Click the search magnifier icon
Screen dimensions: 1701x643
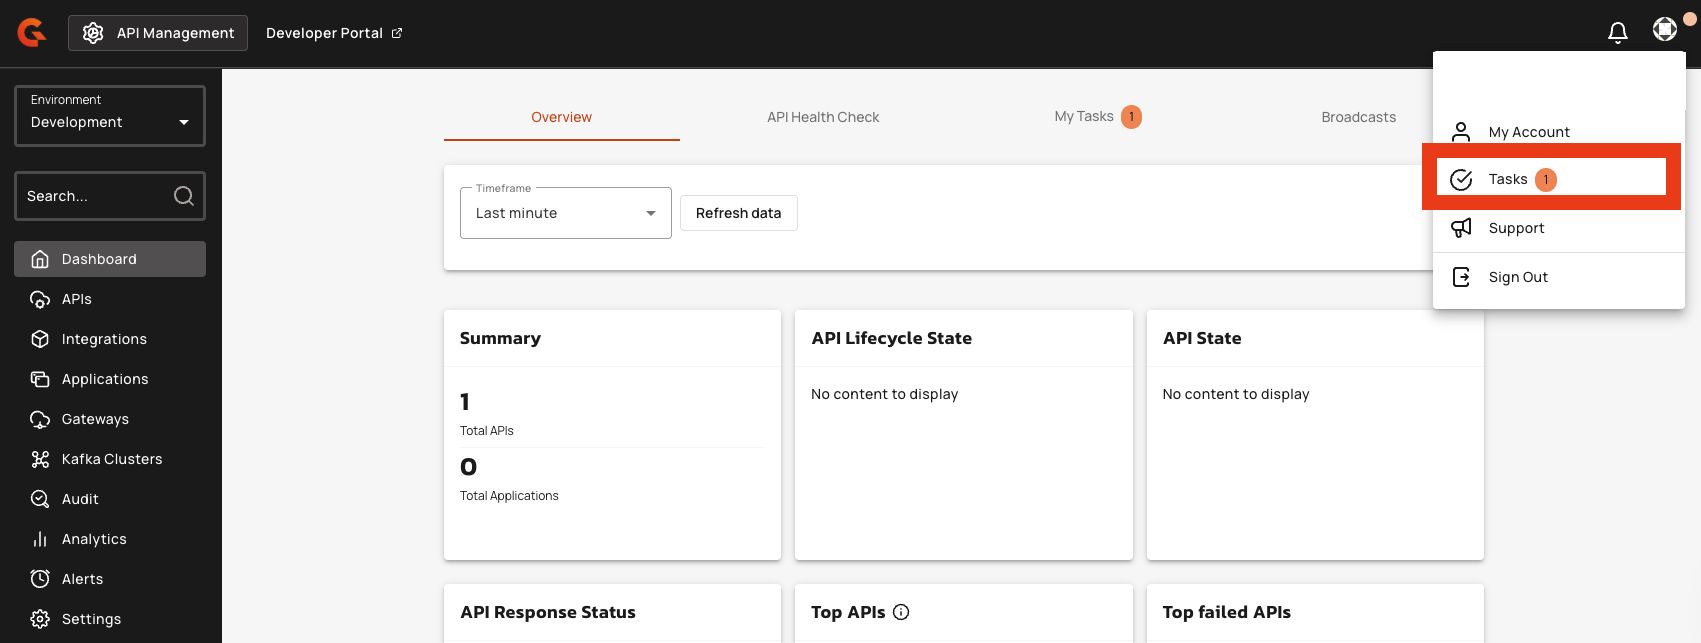click(x=184, y=196)
